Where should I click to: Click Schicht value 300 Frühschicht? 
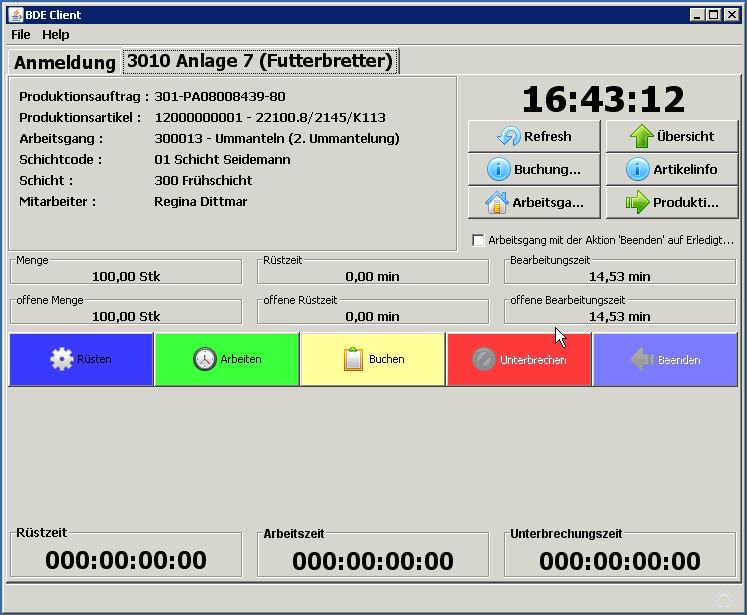[x=203, y=181]
